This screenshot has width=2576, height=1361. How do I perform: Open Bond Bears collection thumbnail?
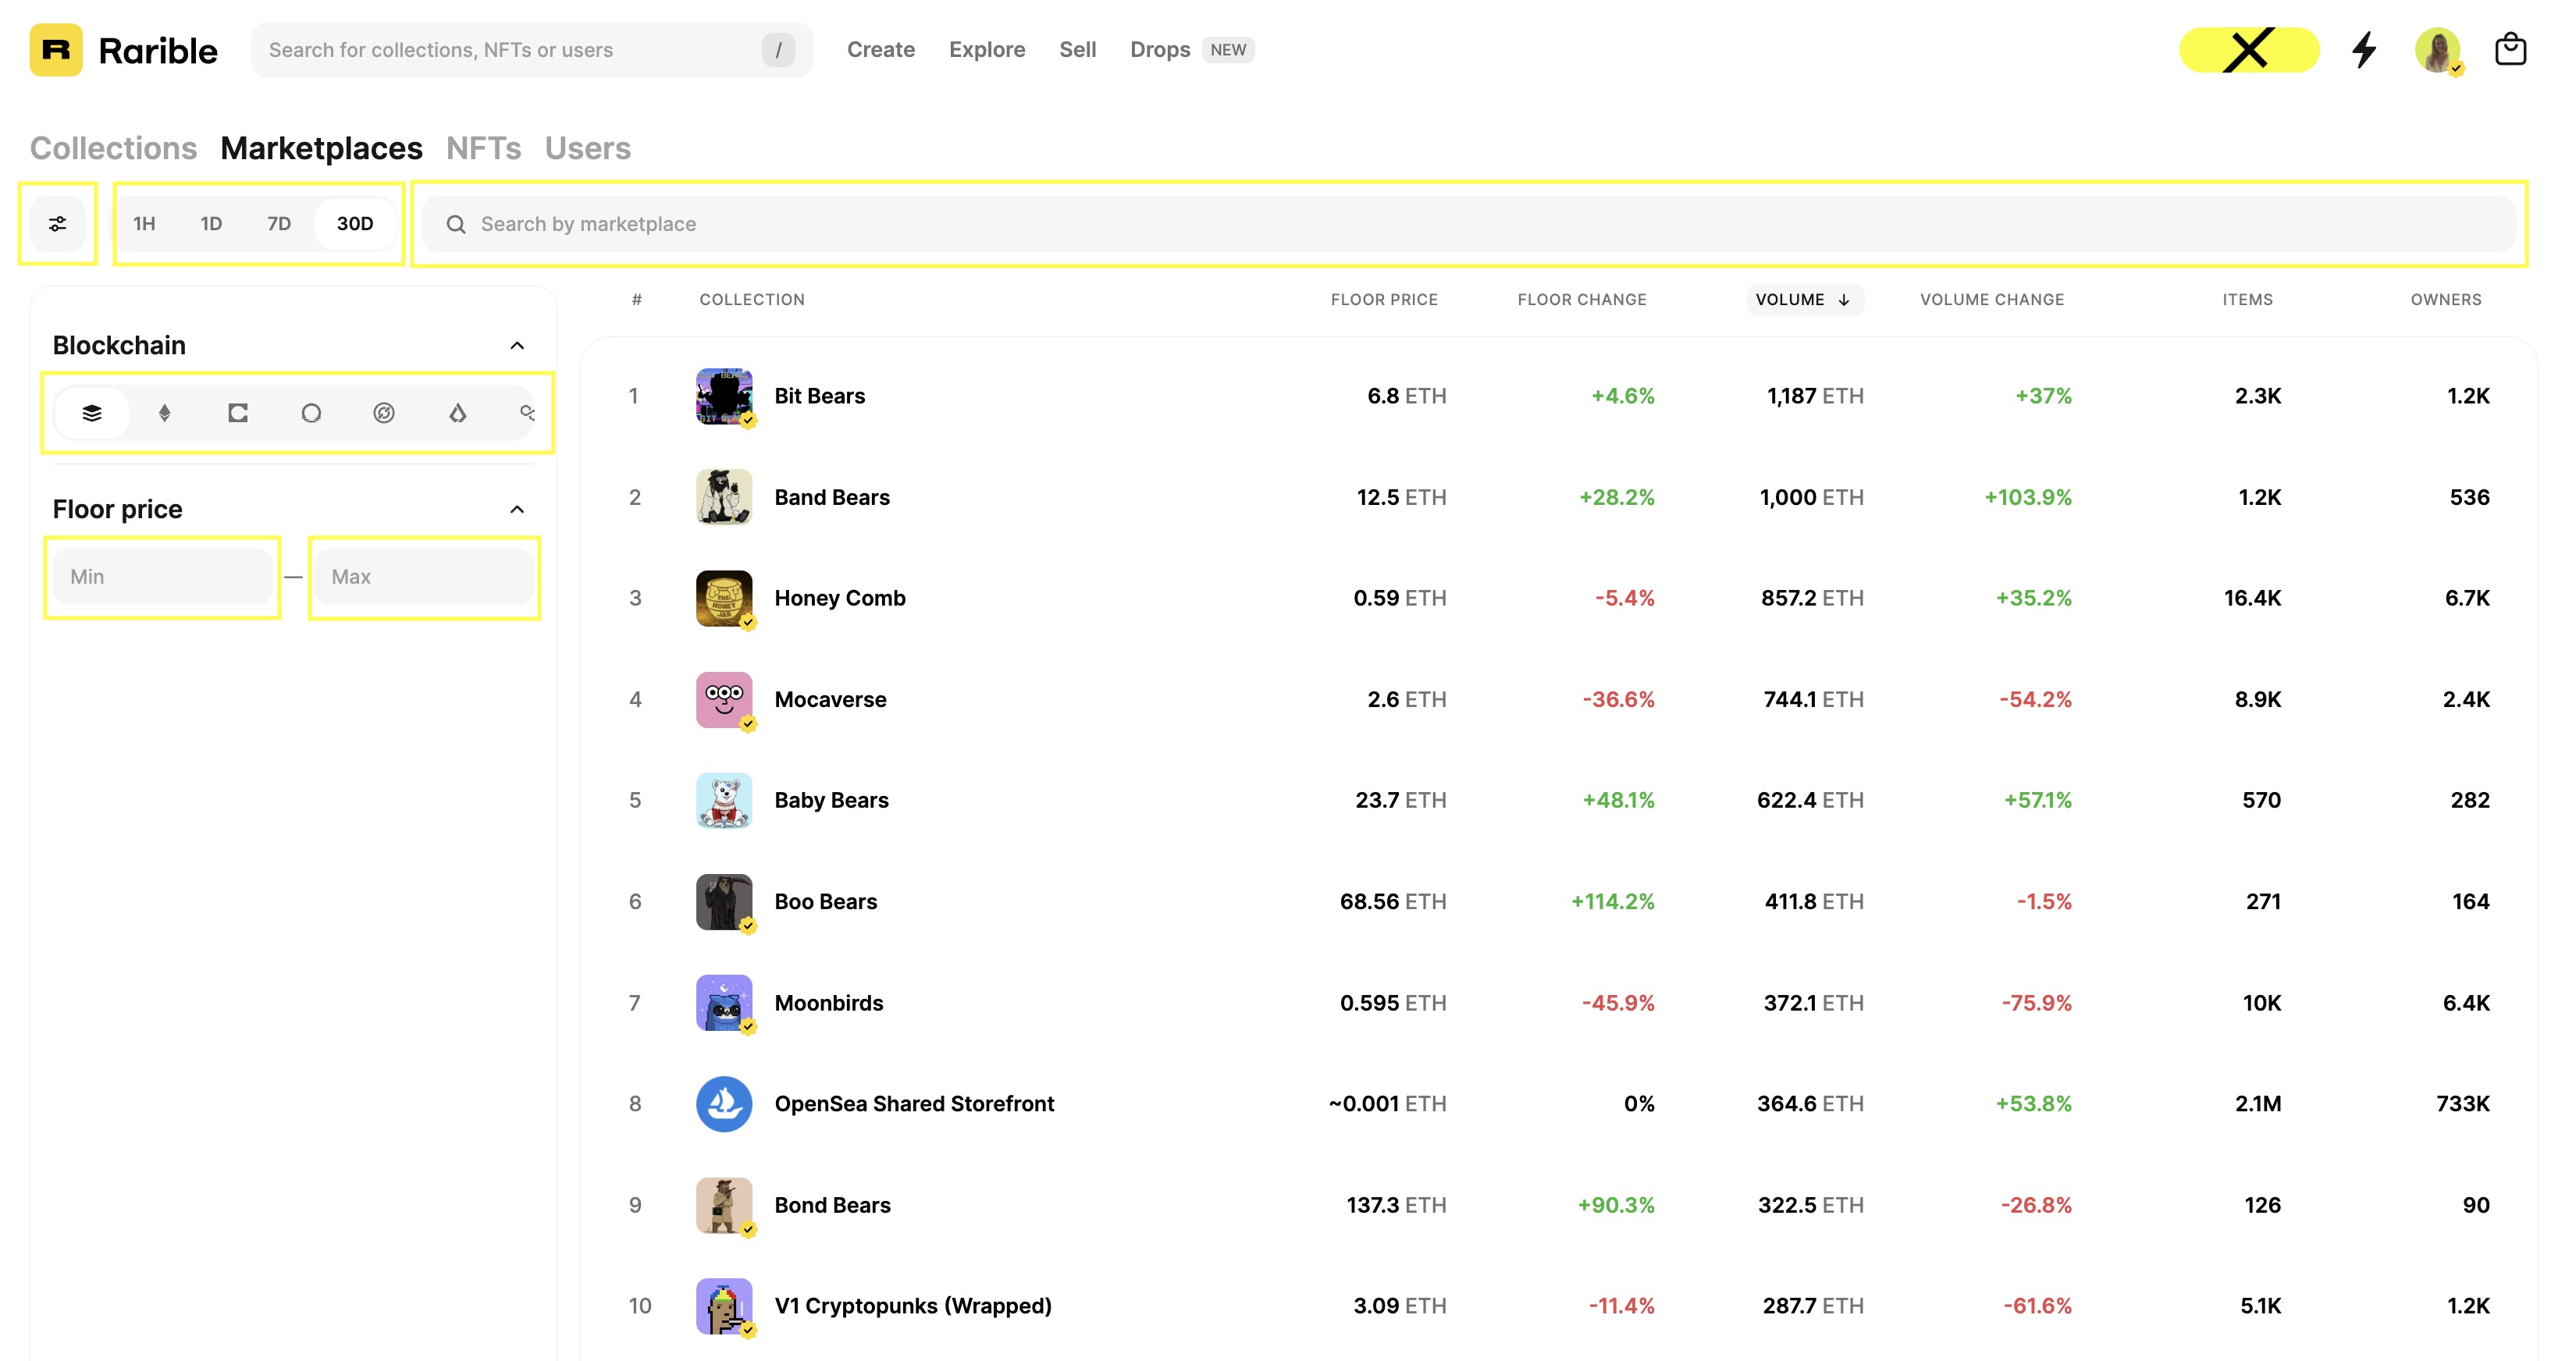pyautogui.click(x=724, y=1205)
